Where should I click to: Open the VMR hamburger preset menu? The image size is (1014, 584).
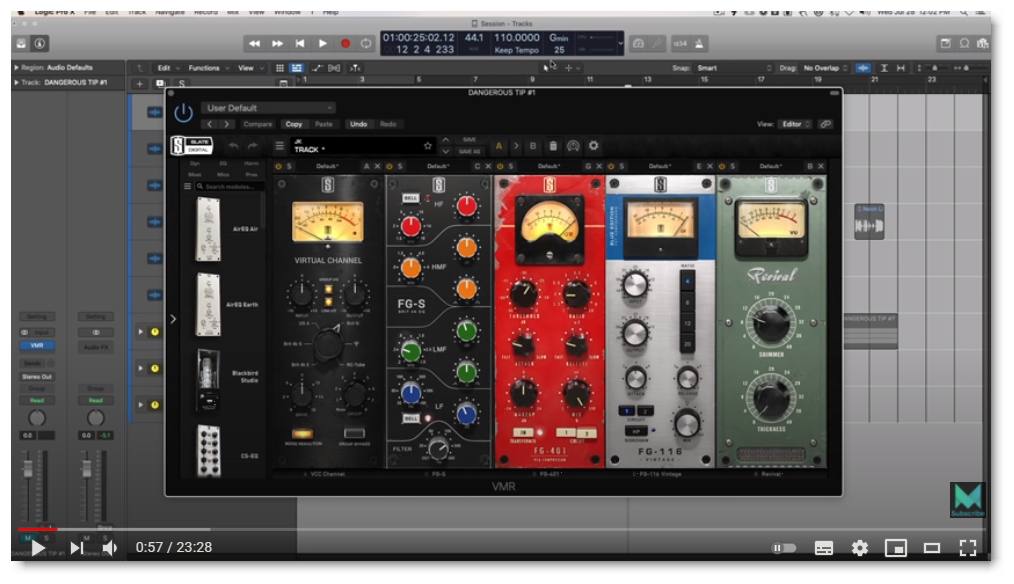279,146
